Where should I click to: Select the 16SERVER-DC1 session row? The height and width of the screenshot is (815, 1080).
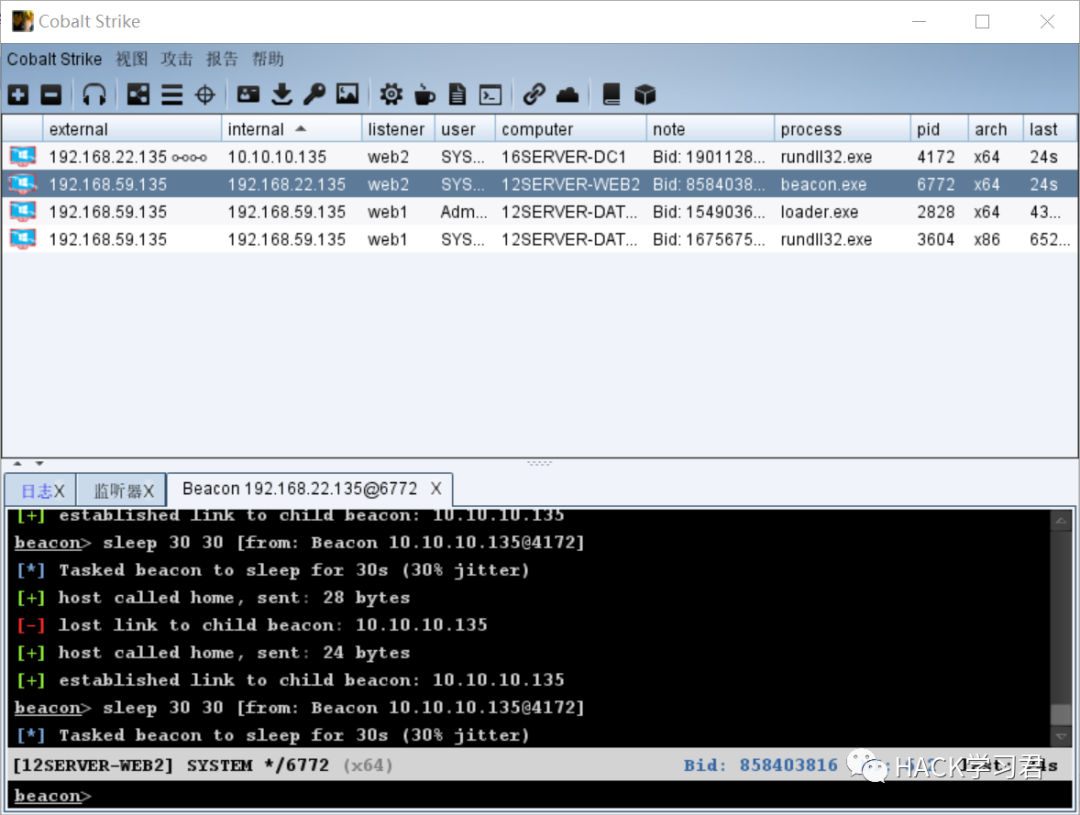(539, 157)
